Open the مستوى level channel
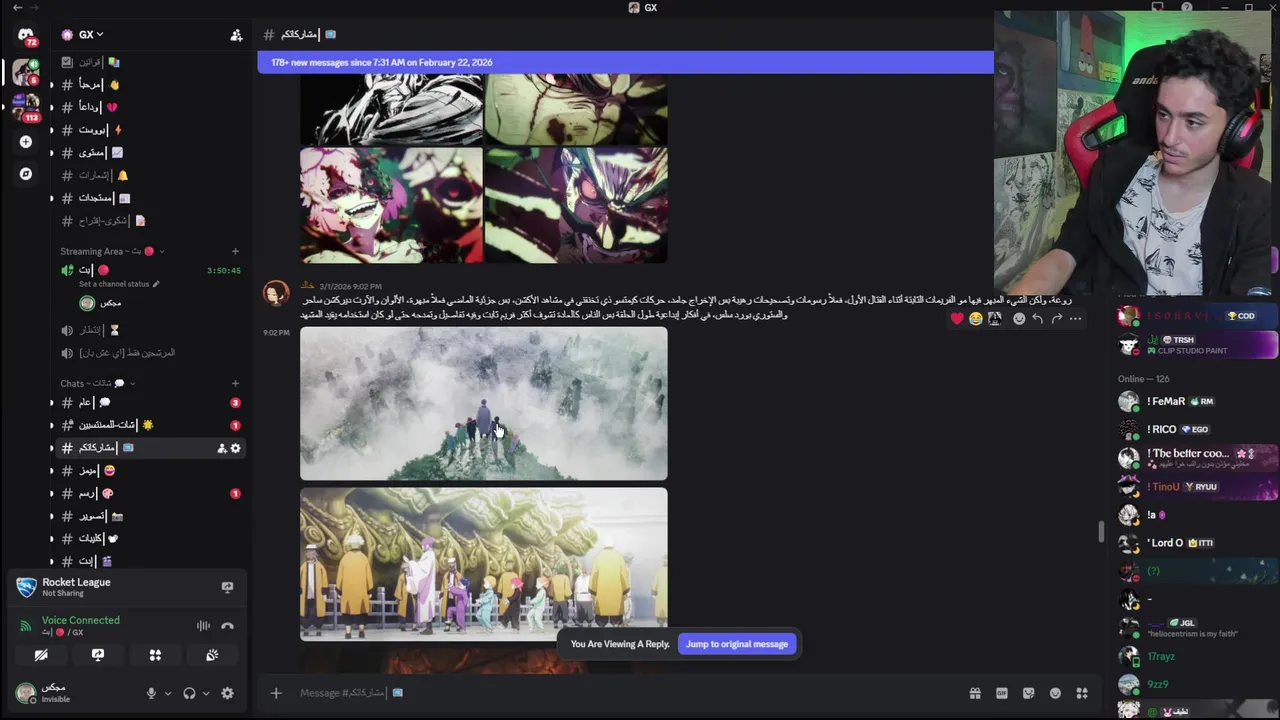 tap(148, 152)
